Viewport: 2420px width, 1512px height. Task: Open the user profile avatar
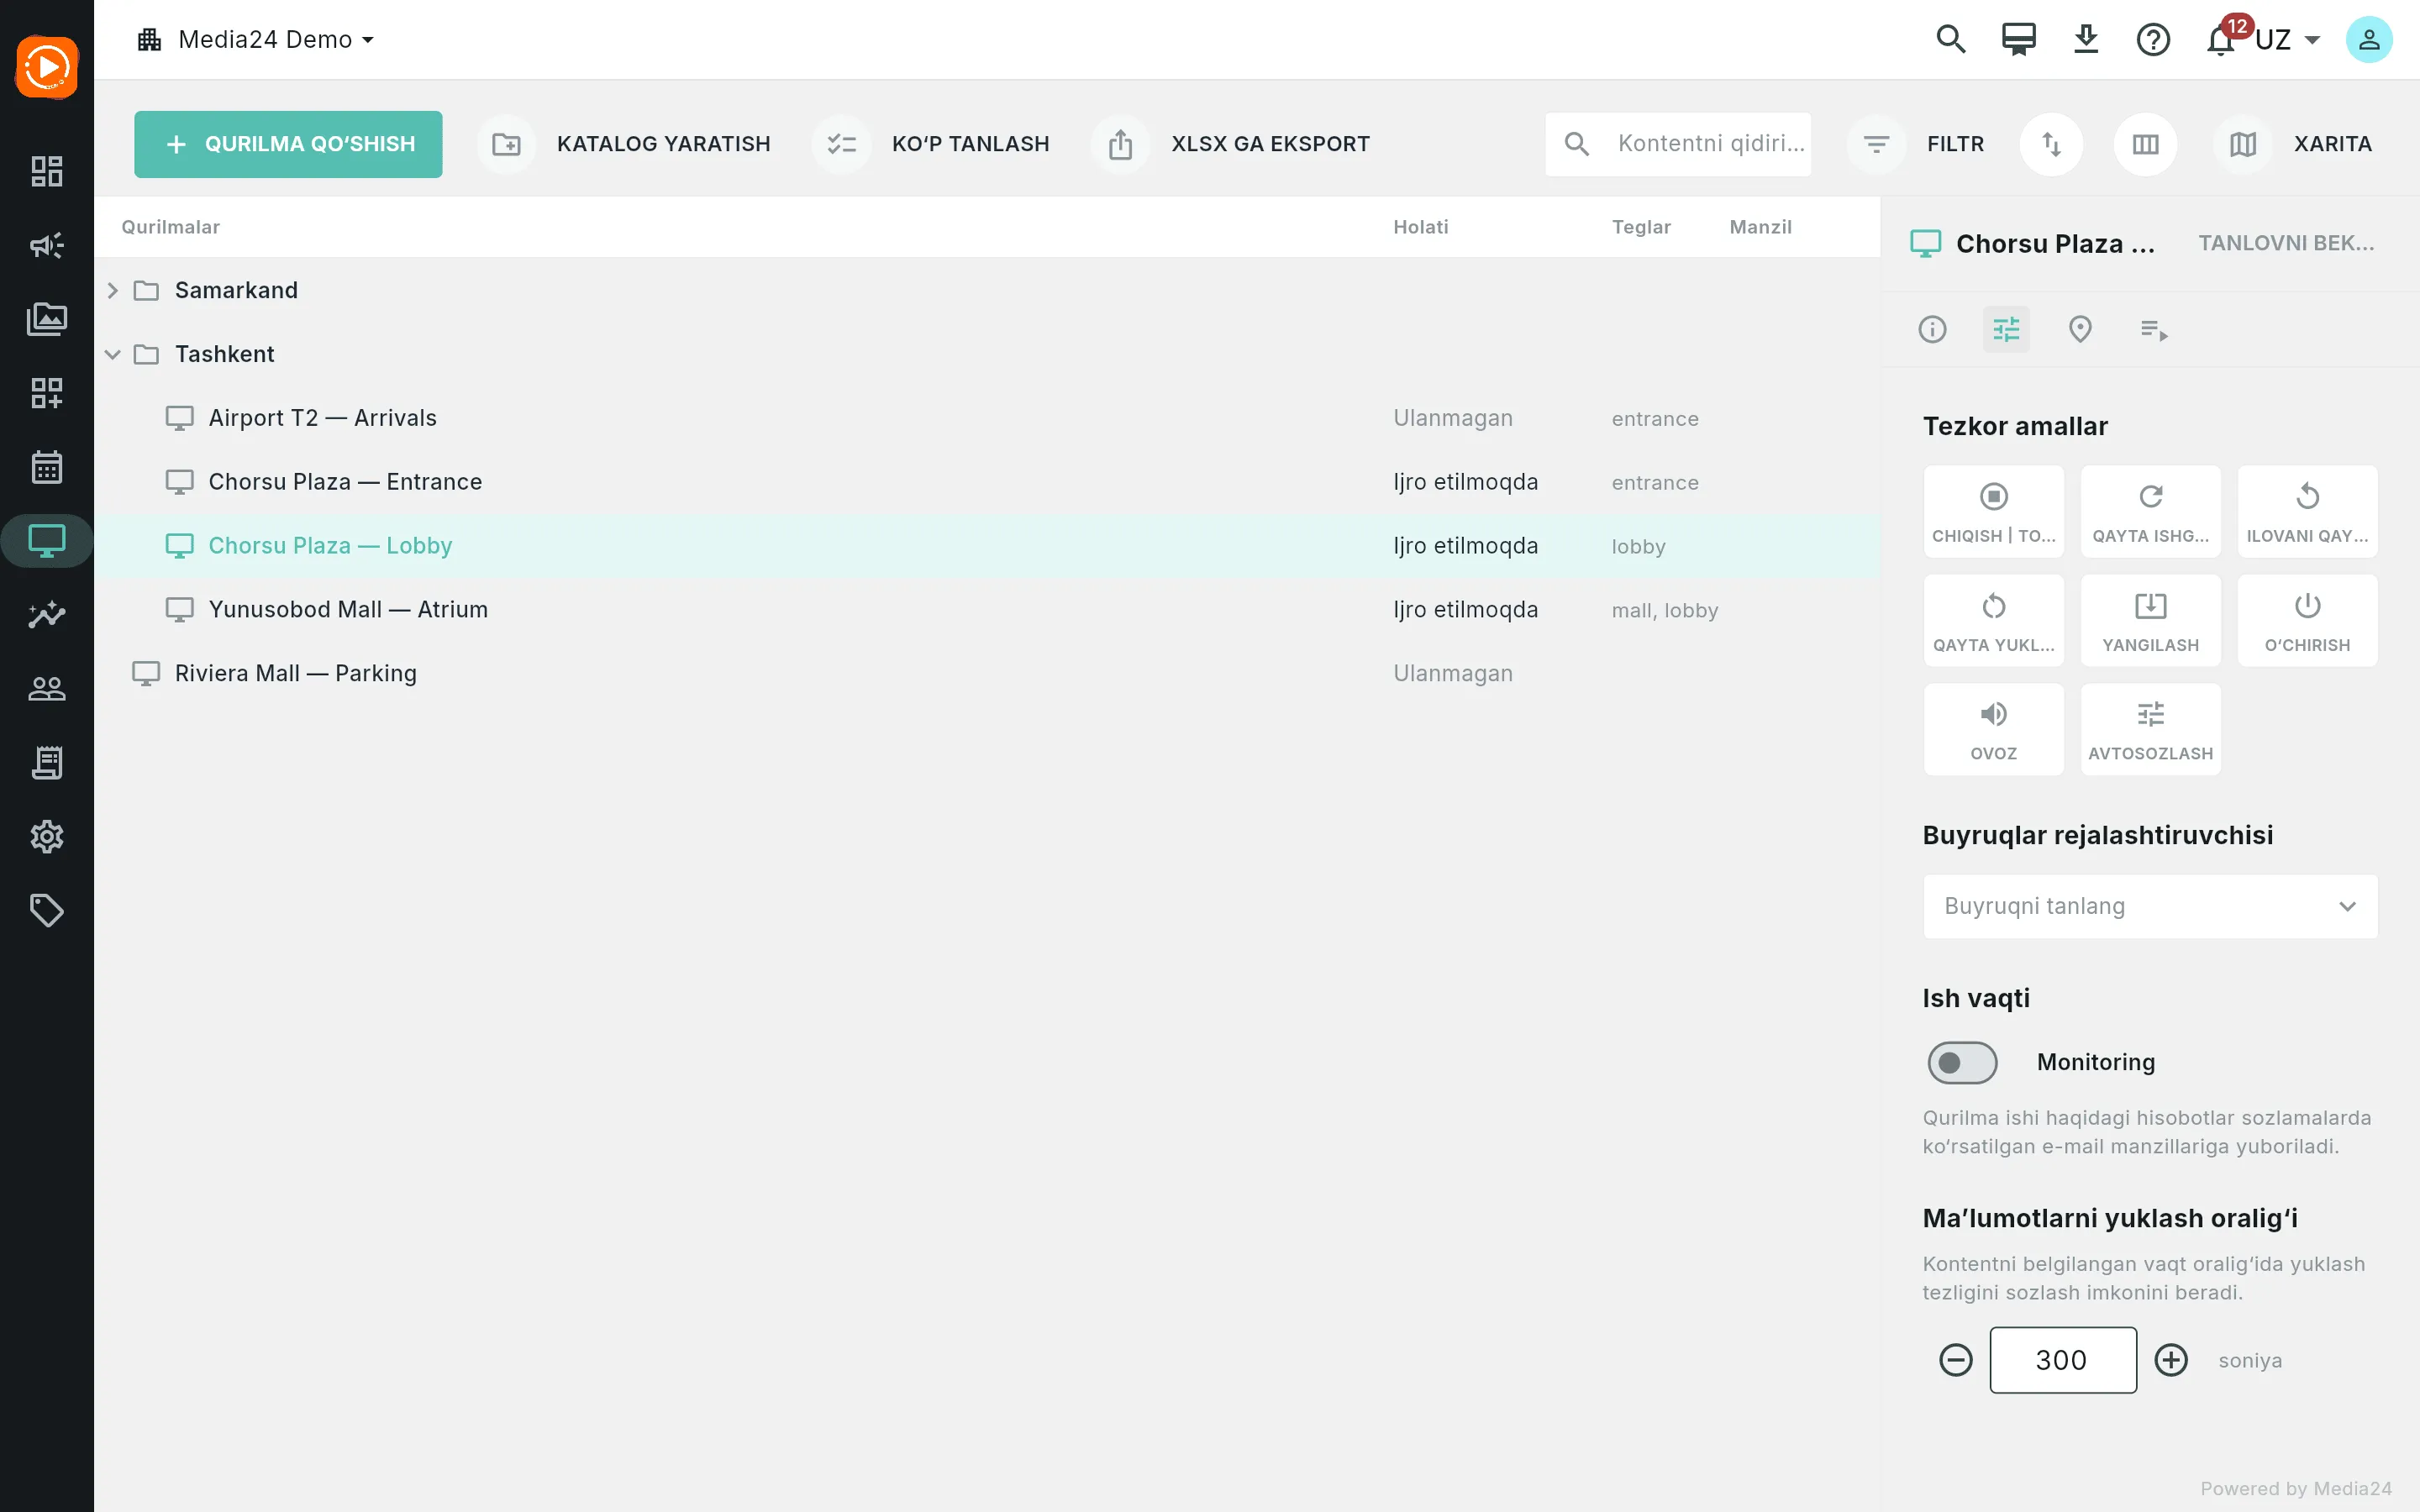point(2369,40)
